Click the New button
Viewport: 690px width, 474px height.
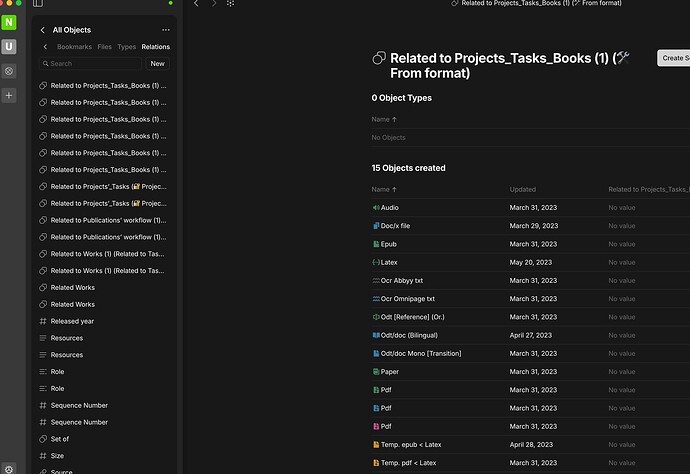coord(157,64)
